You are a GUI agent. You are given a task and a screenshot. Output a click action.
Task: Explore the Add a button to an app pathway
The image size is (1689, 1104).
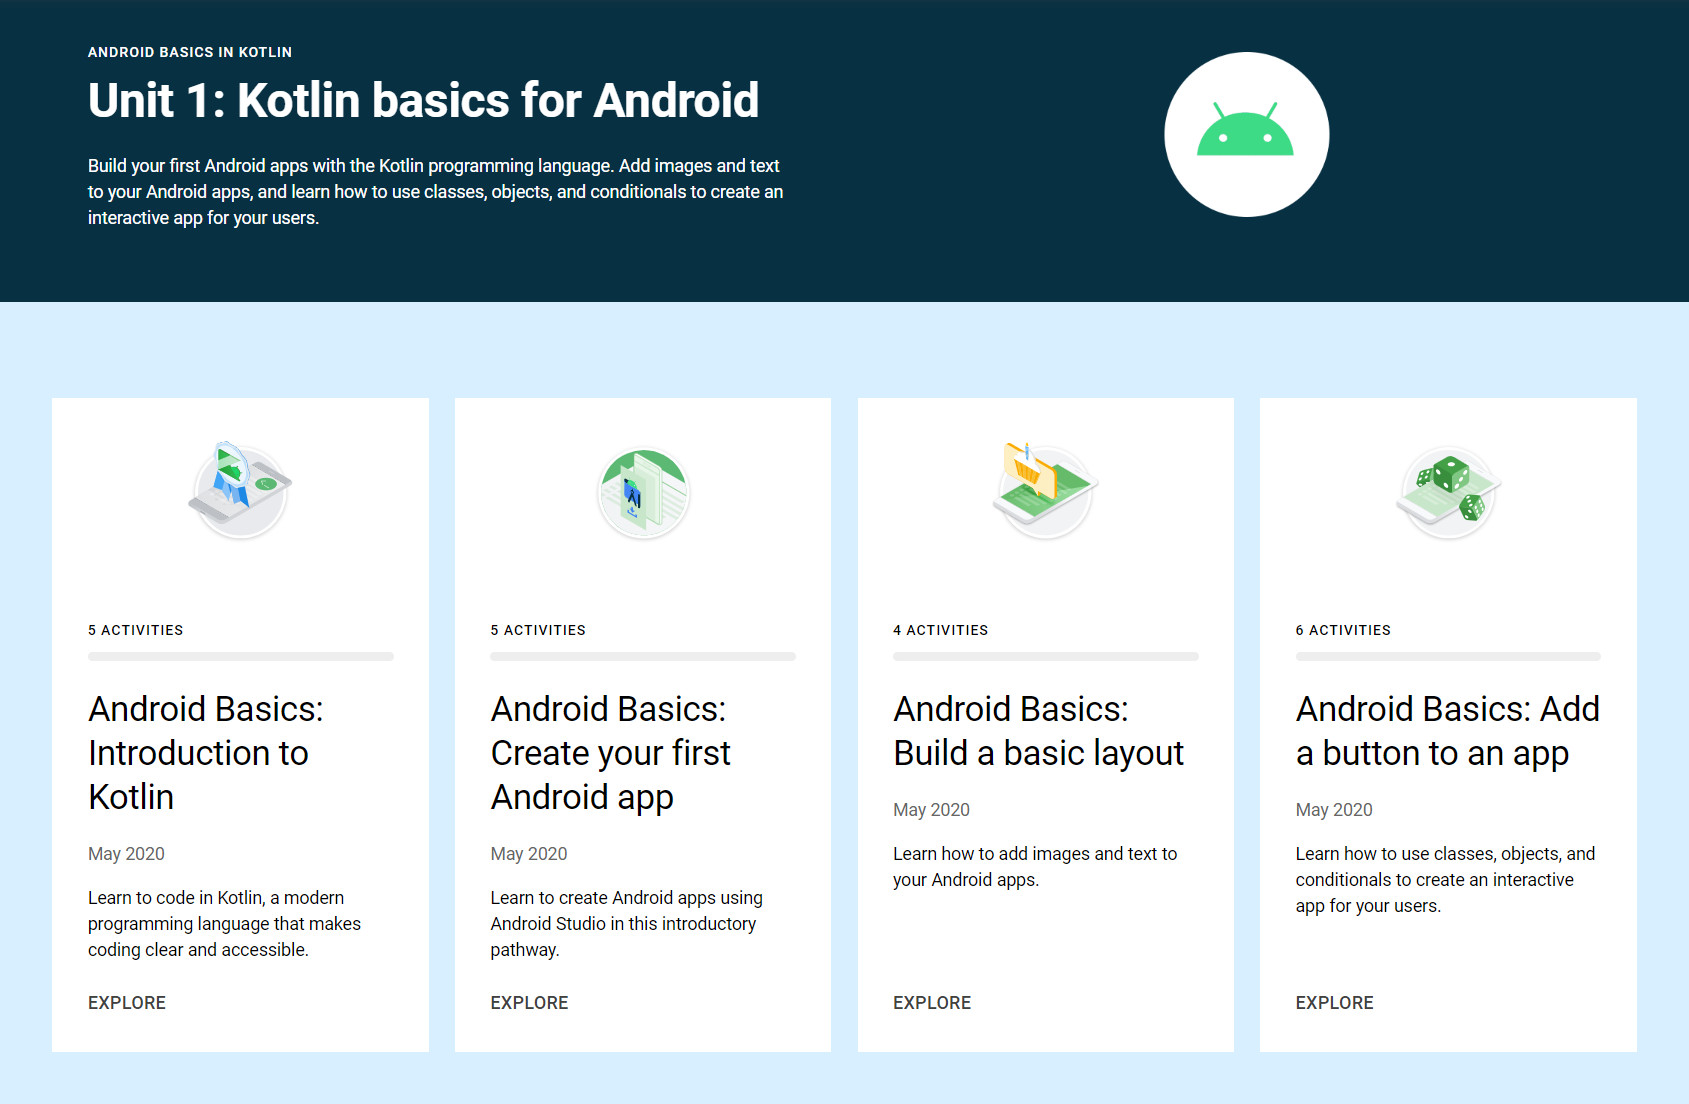(1334, 1003)
